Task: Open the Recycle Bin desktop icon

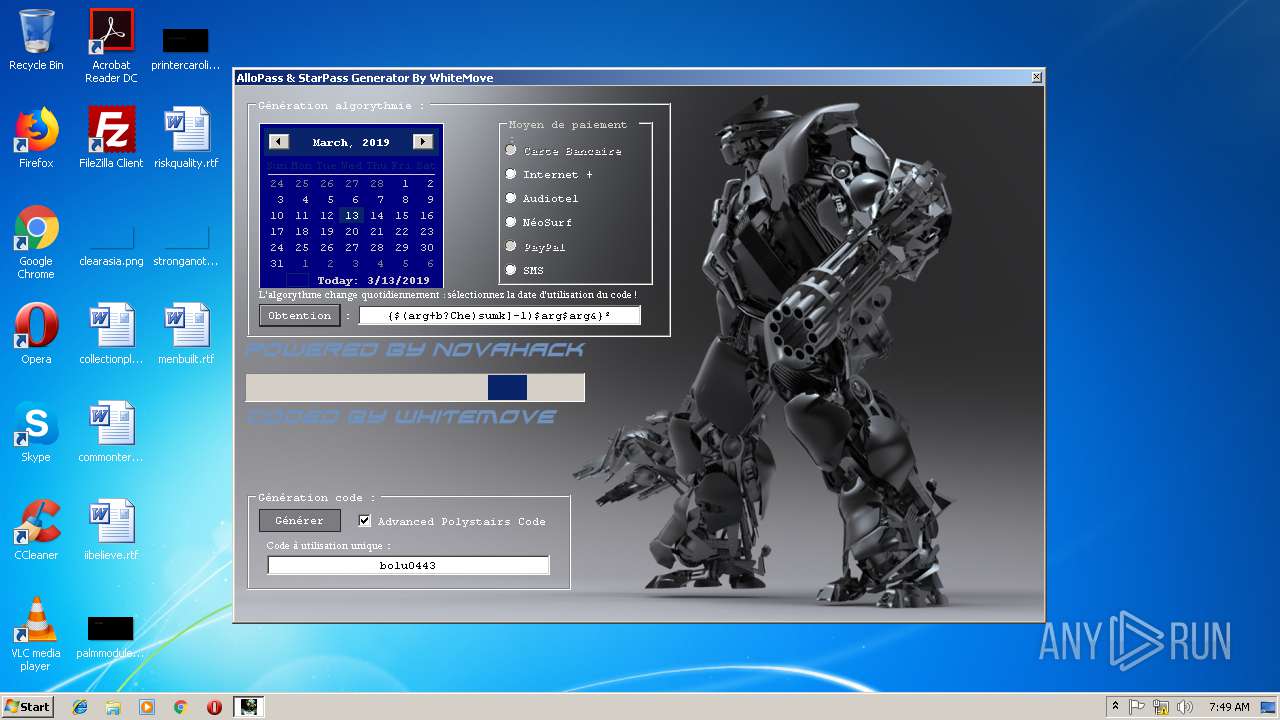Action: click(x=36, y=40)
